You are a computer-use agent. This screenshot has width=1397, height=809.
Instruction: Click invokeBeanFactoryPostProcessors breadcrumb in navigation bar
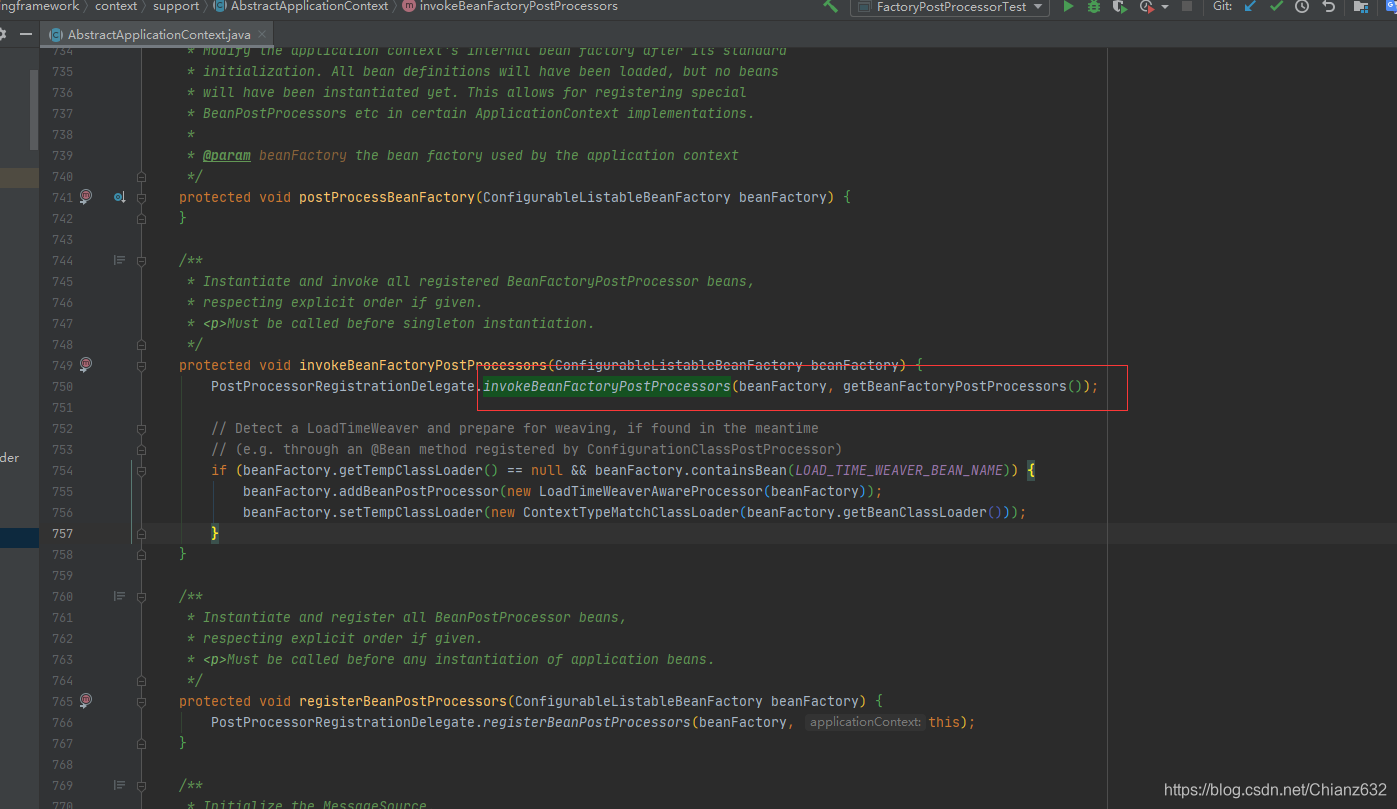coord(510,6)
